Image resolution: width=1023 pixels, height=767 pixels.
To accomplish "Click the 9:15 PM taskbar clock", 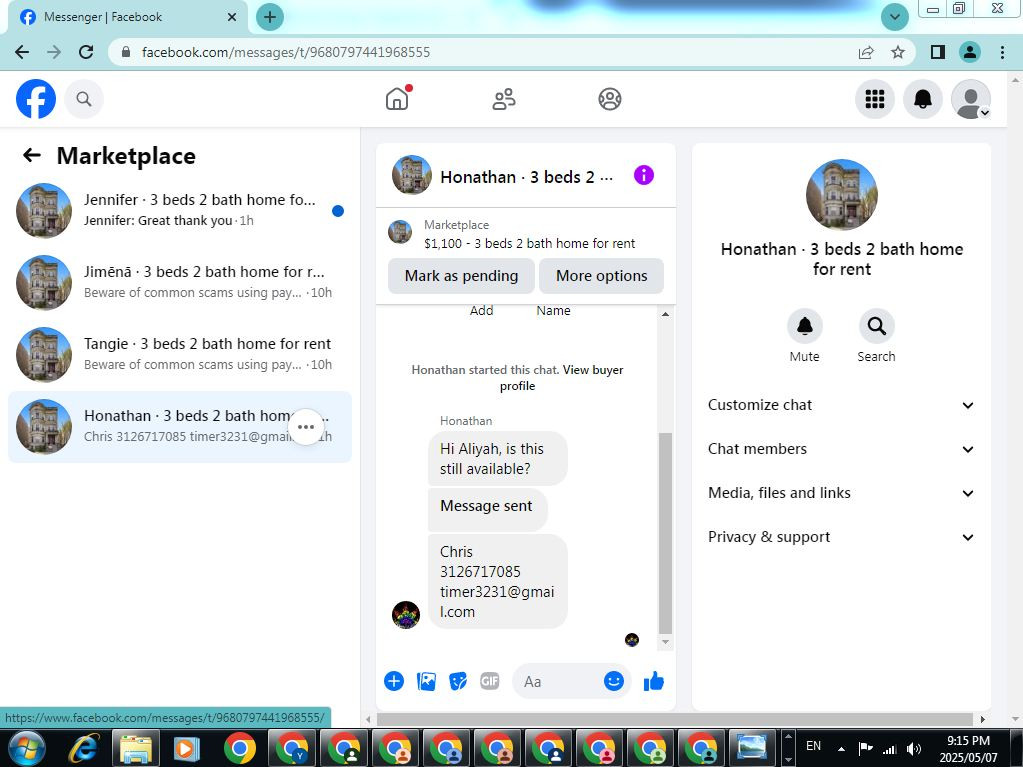I will pos(968,749).
